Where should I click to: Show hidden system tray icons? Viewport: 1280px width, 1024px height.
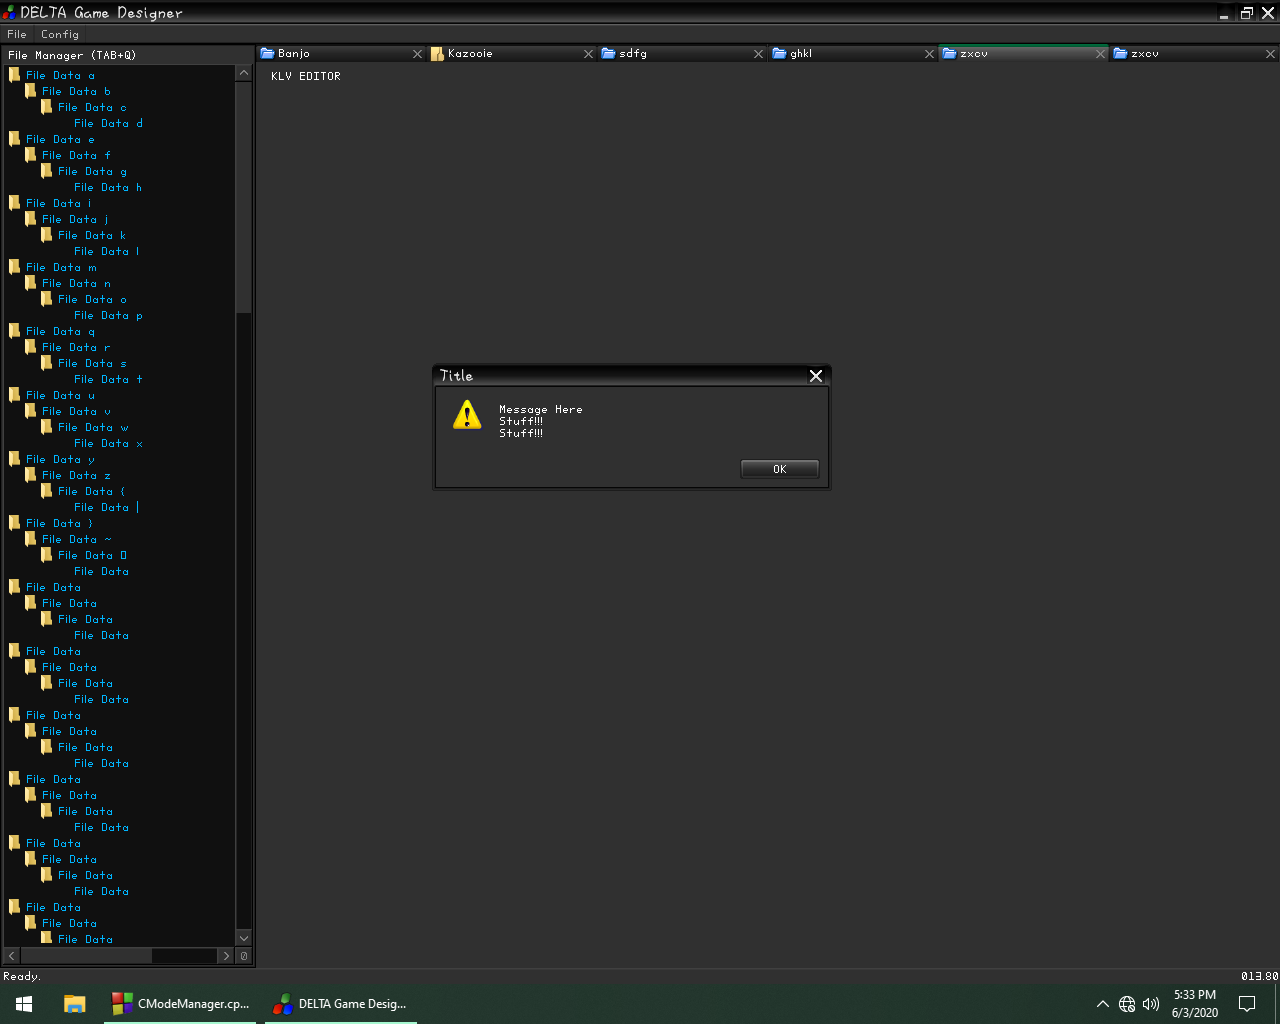coord(1102,1004)
